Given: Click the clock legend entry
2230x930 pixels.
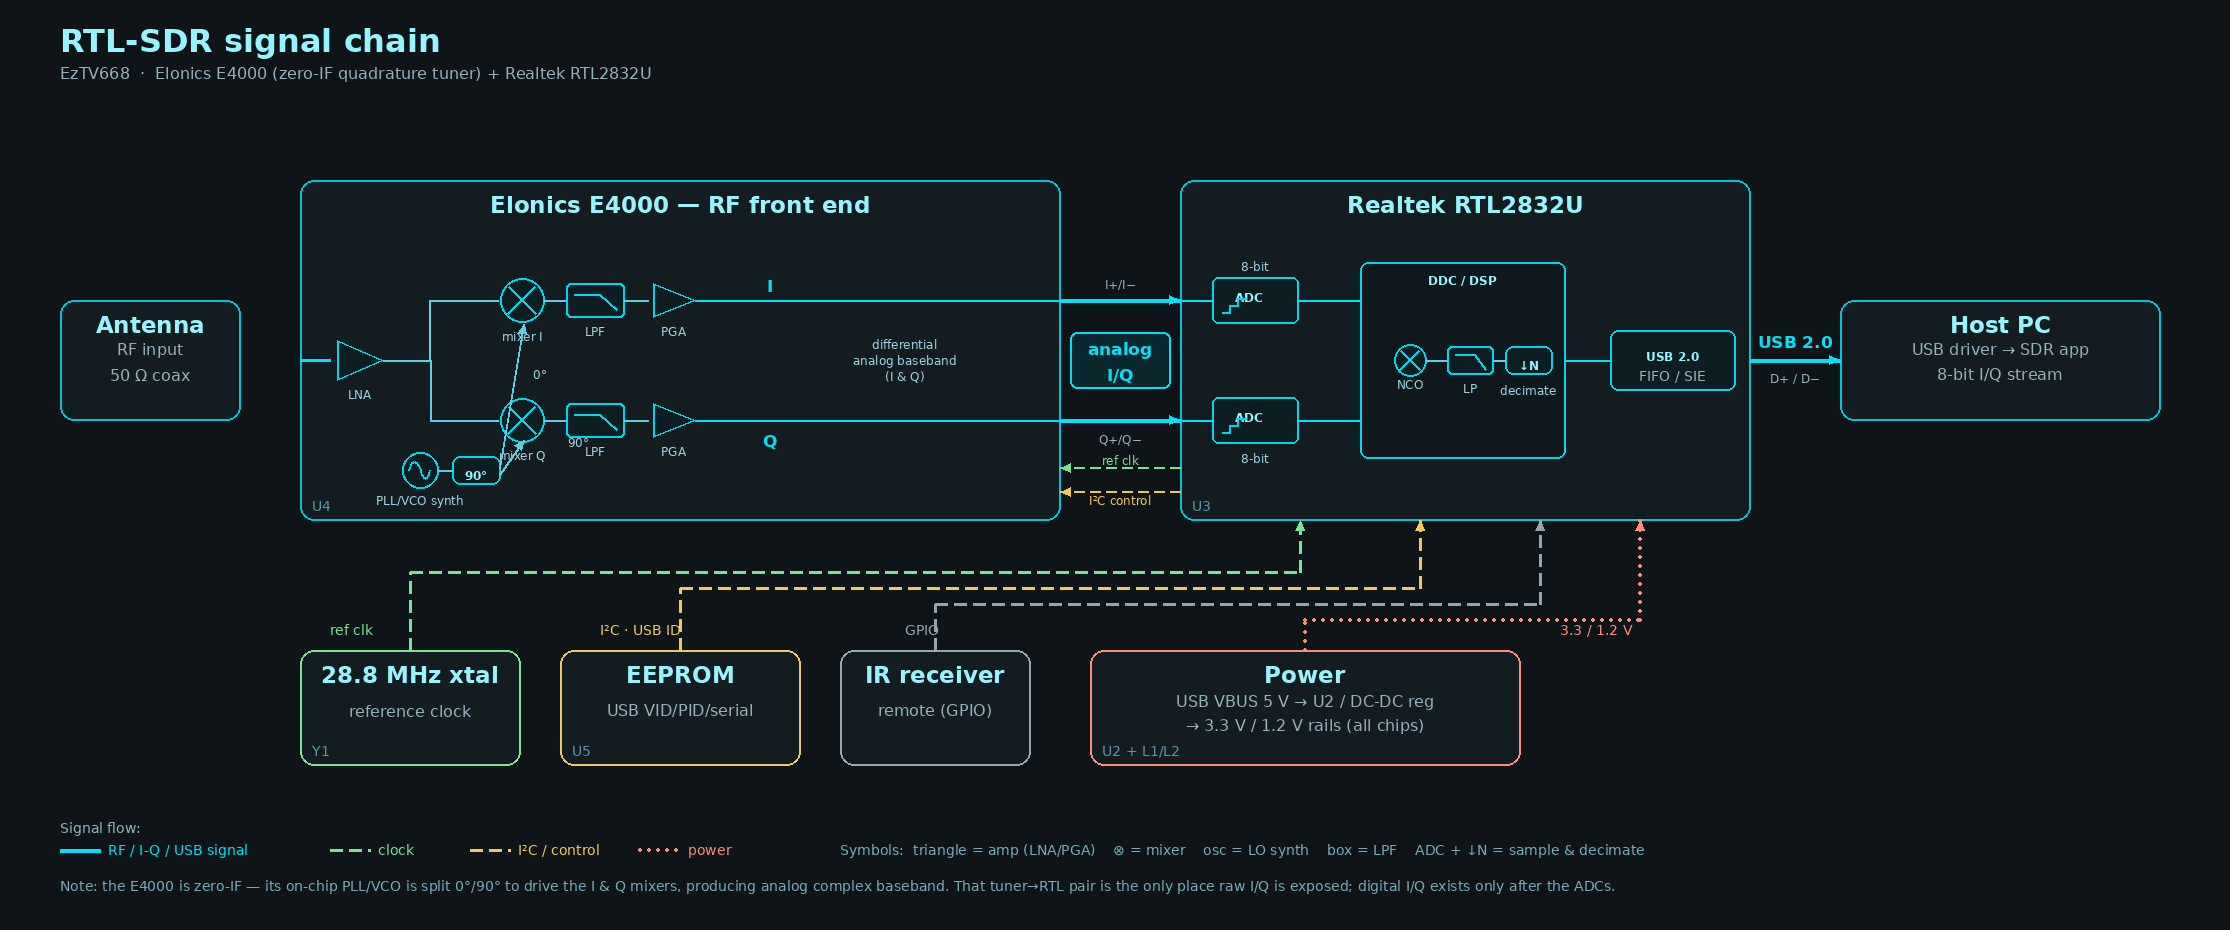Looking at the screenshot, I should tap(372, 850).
